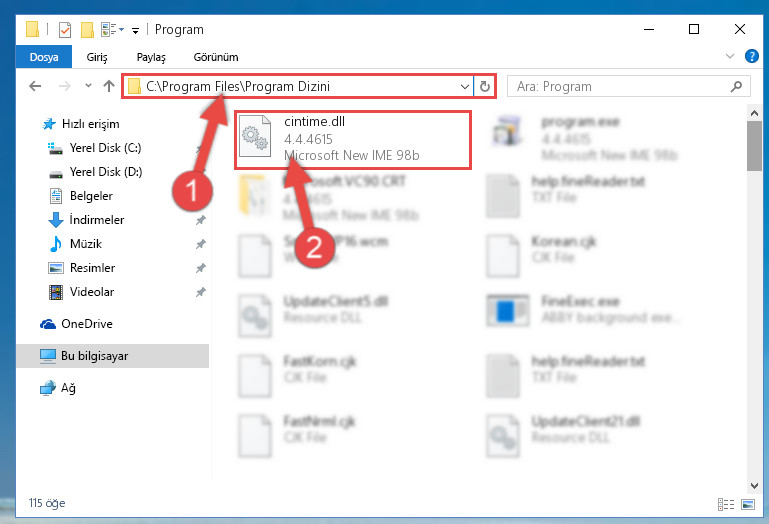The width and height of the screenshot is (769, 524).
Task: Click the New folder quick access icon
Action: pyautogui.click(x=87, y=30)
